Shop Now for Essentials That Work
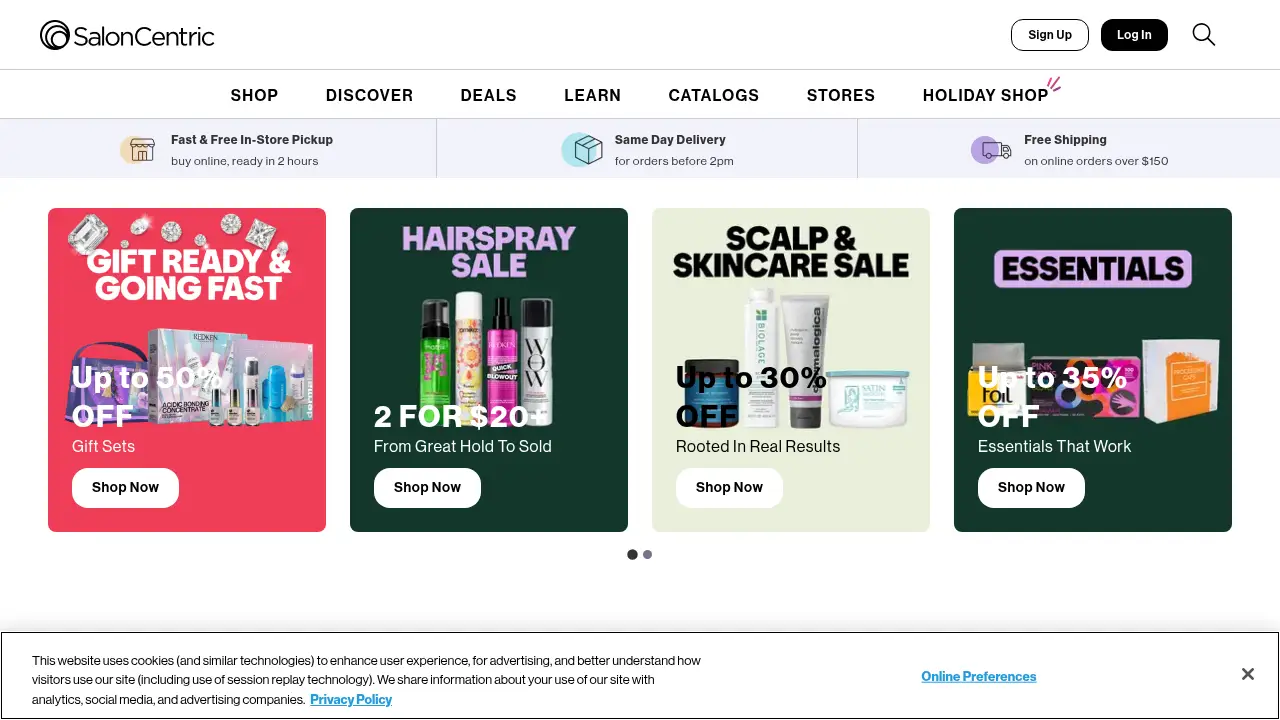 coord(1031,488)
